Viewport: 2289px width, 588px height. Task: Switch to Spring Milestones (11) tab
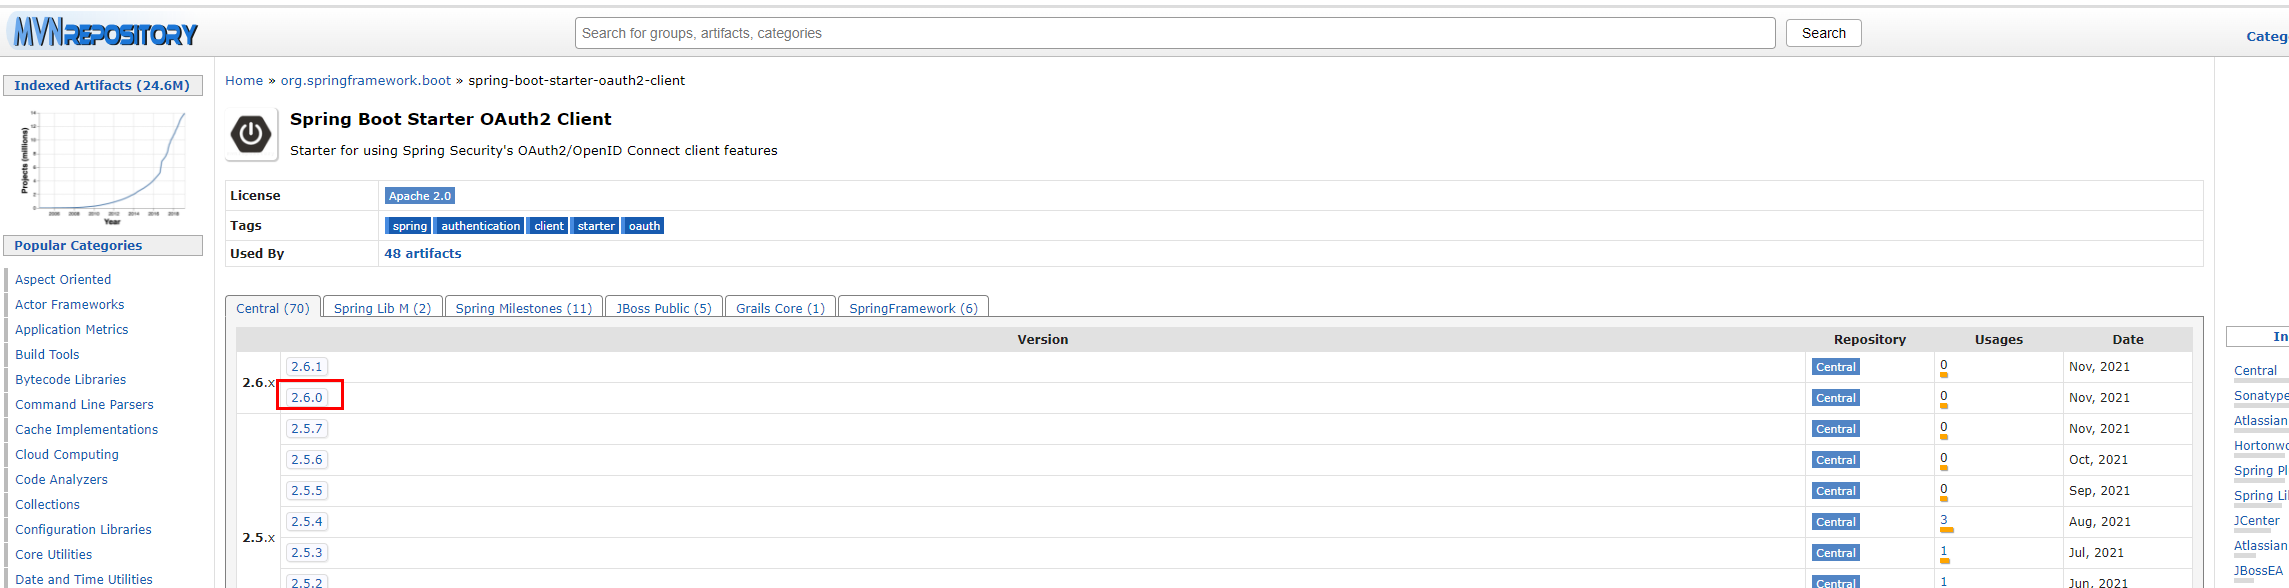[x=524, y=308]
